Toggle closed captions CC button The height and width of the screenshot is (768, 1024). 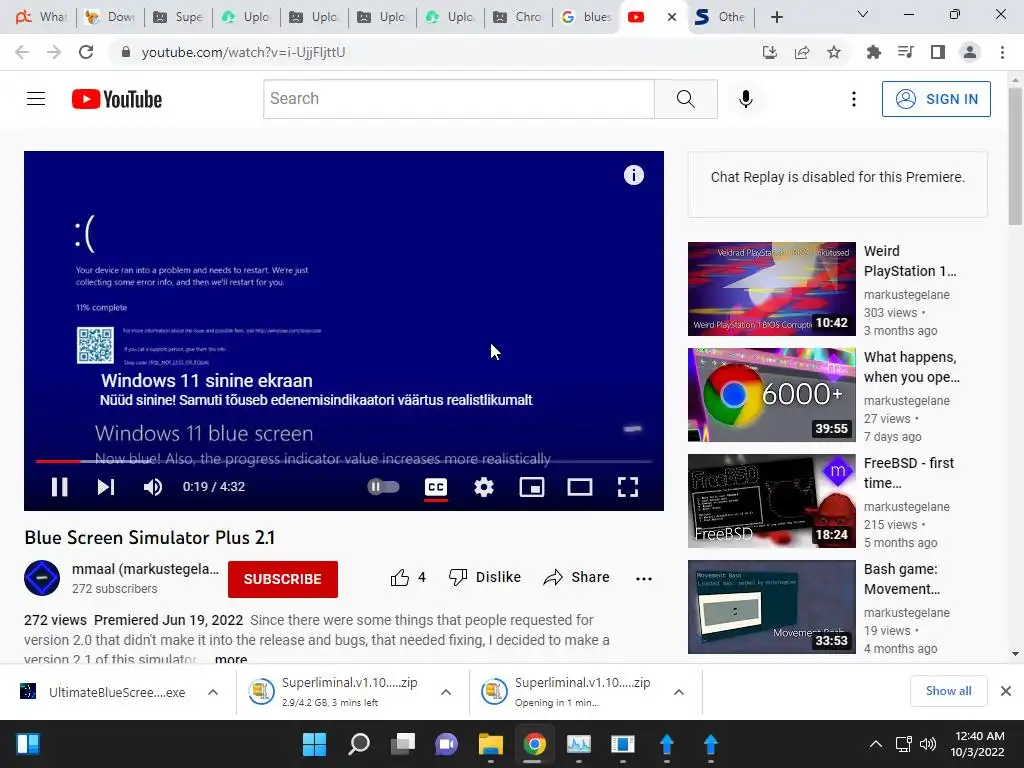[x=436, y=487]
